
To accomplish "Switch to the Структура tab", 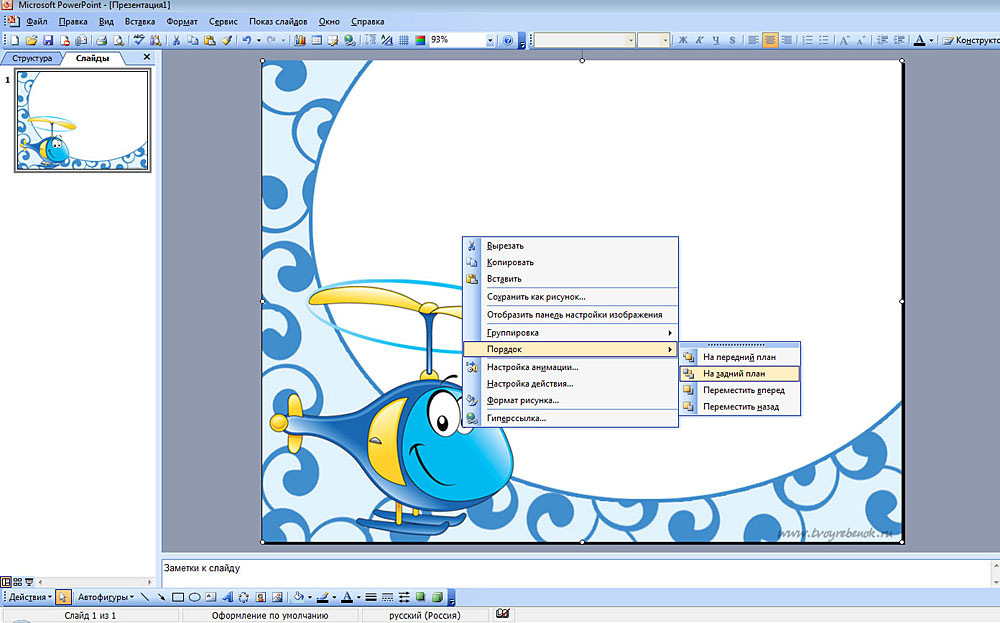I will pos(31,58).
